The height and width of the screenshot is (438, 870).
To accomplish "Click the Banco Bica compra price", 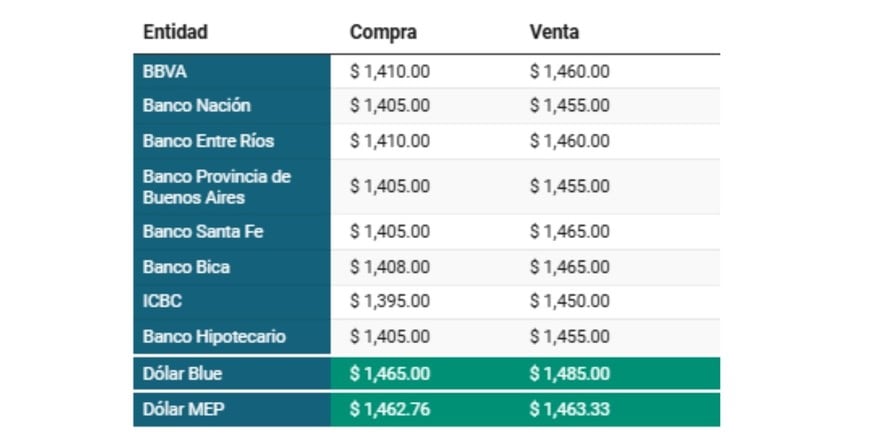I will 390,267.
